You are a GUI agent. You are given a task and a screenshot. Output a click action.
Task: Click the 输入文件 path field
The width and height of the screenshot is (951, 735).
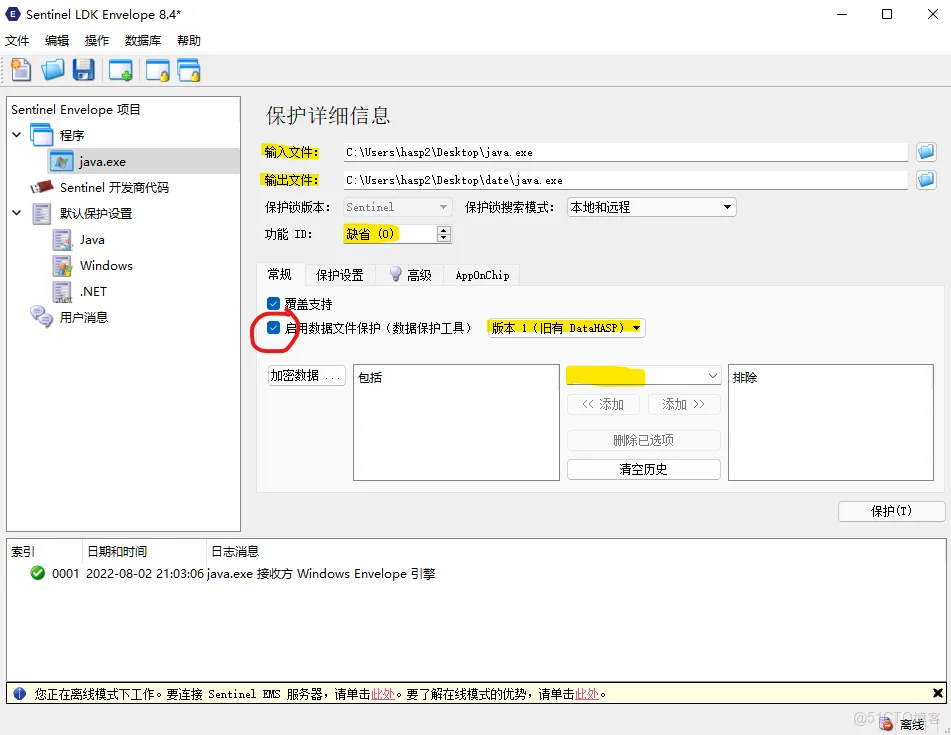(x=624, y=152)
